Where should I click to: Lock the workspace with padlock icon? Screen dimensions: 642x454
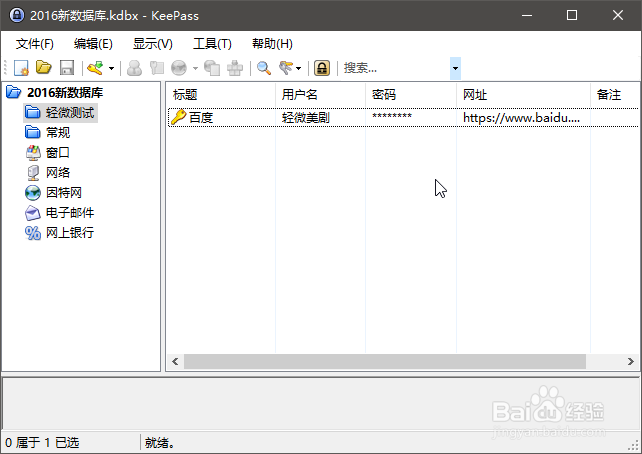pyautogui.click(x=322, y=68)
